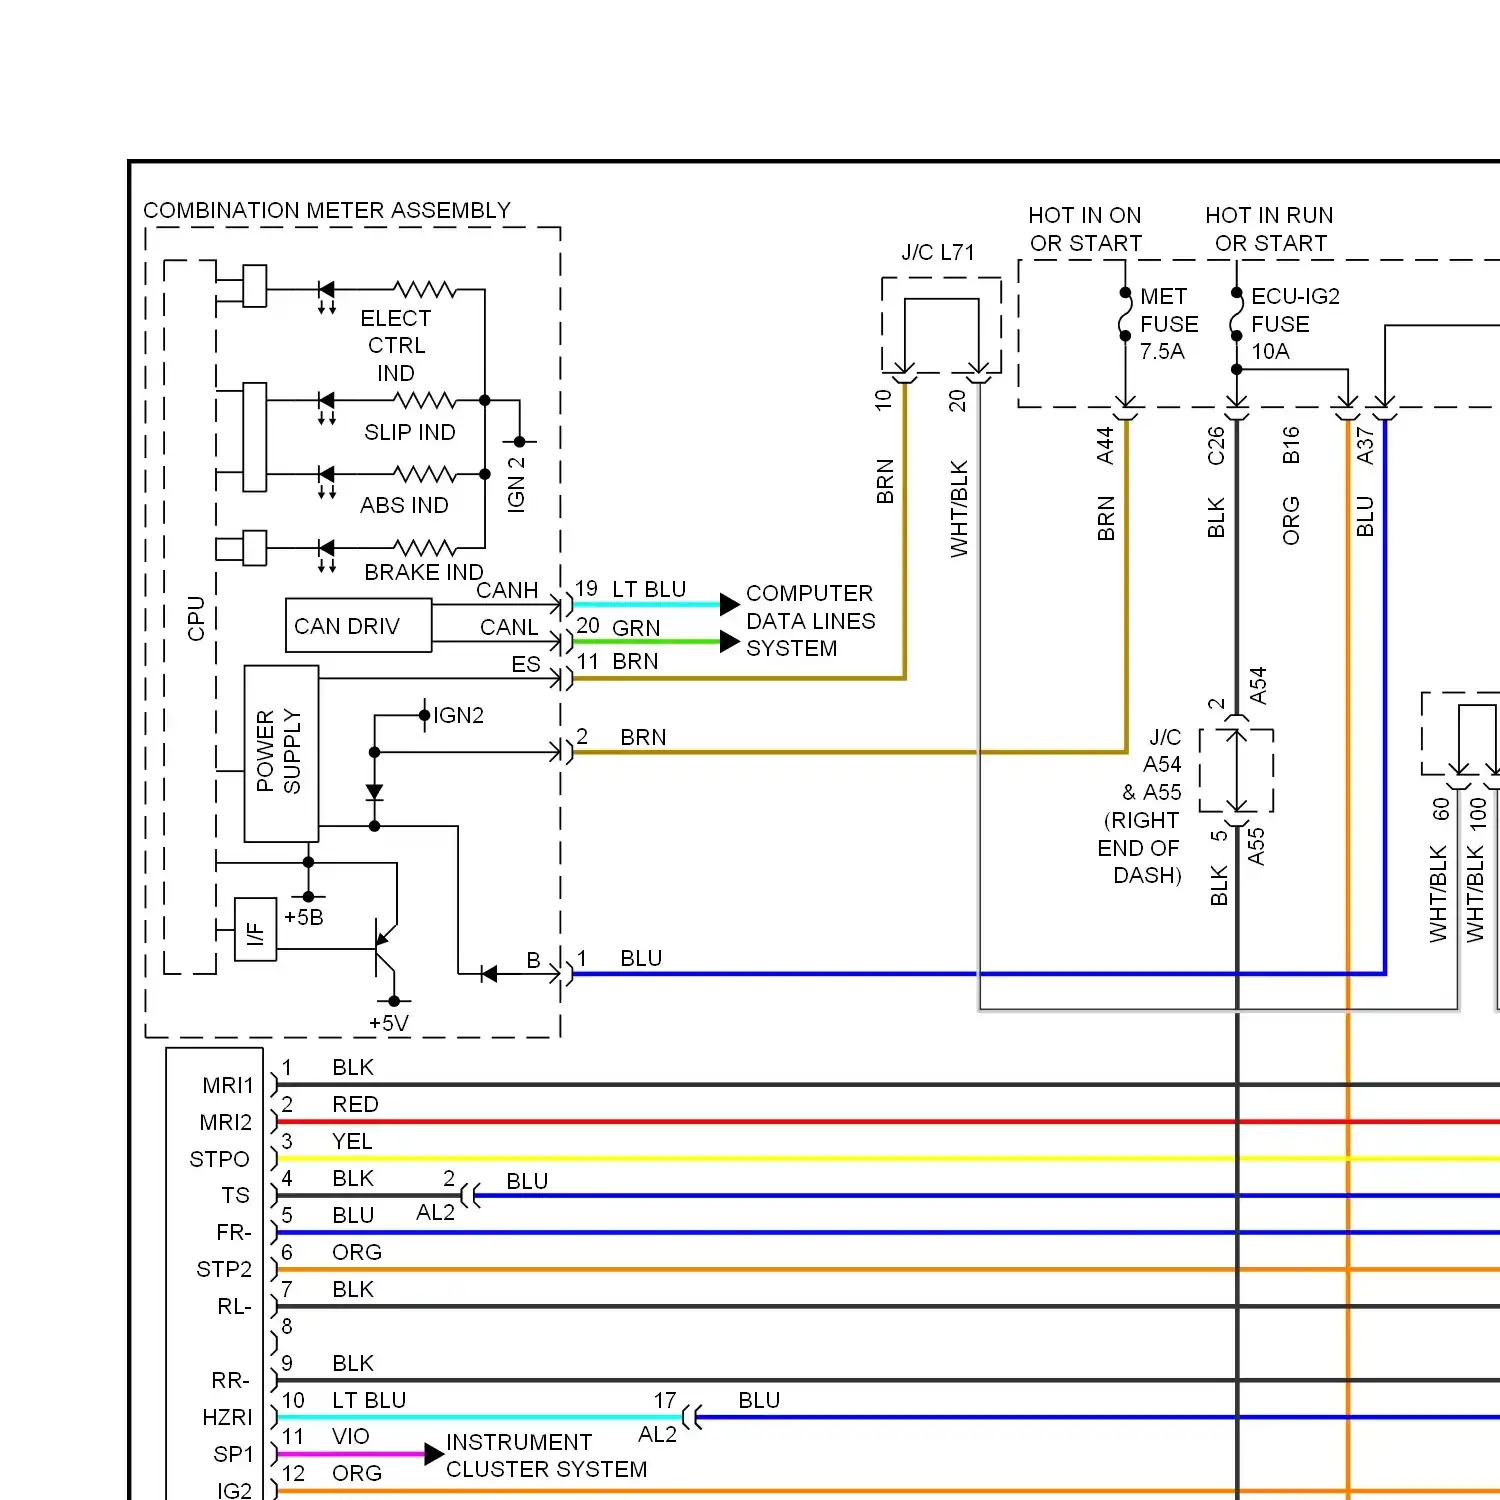Select the YEL wire label at pin 3
The image size is (1500, 1500).
pos(352,1141)
